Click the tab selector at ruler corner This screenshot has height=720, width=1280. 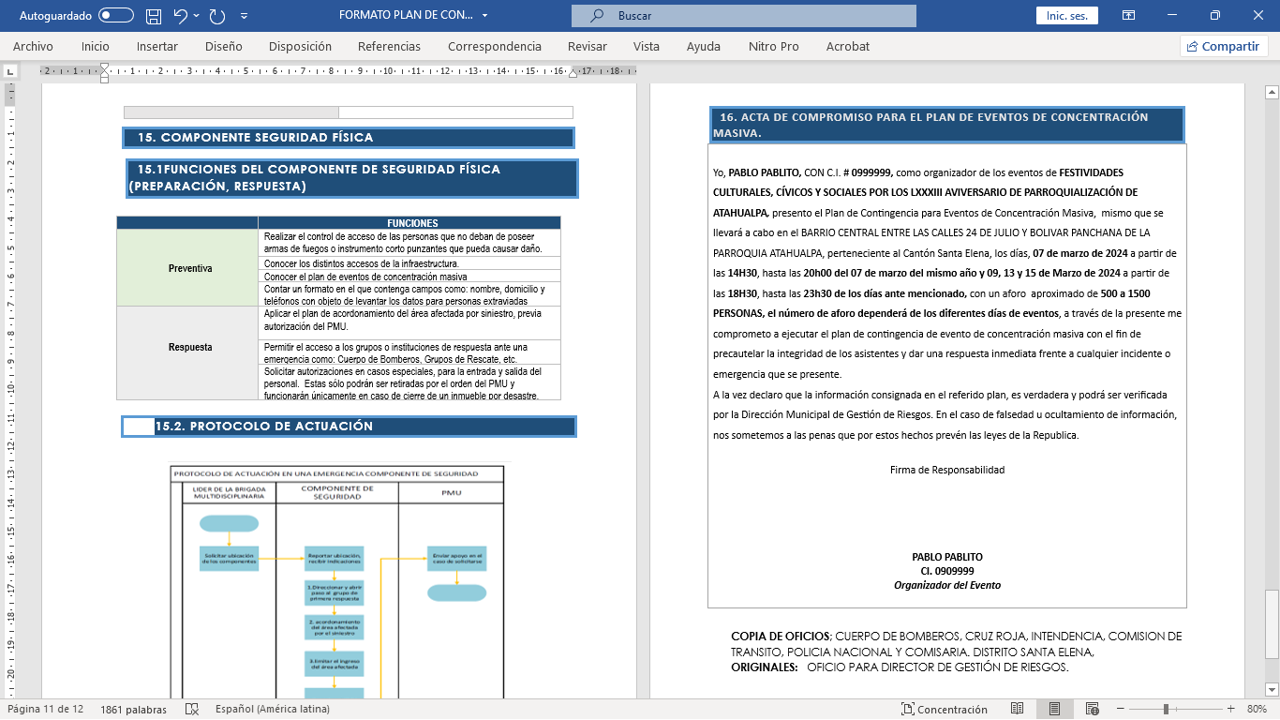pyautogui.click(x=10, y=72)
